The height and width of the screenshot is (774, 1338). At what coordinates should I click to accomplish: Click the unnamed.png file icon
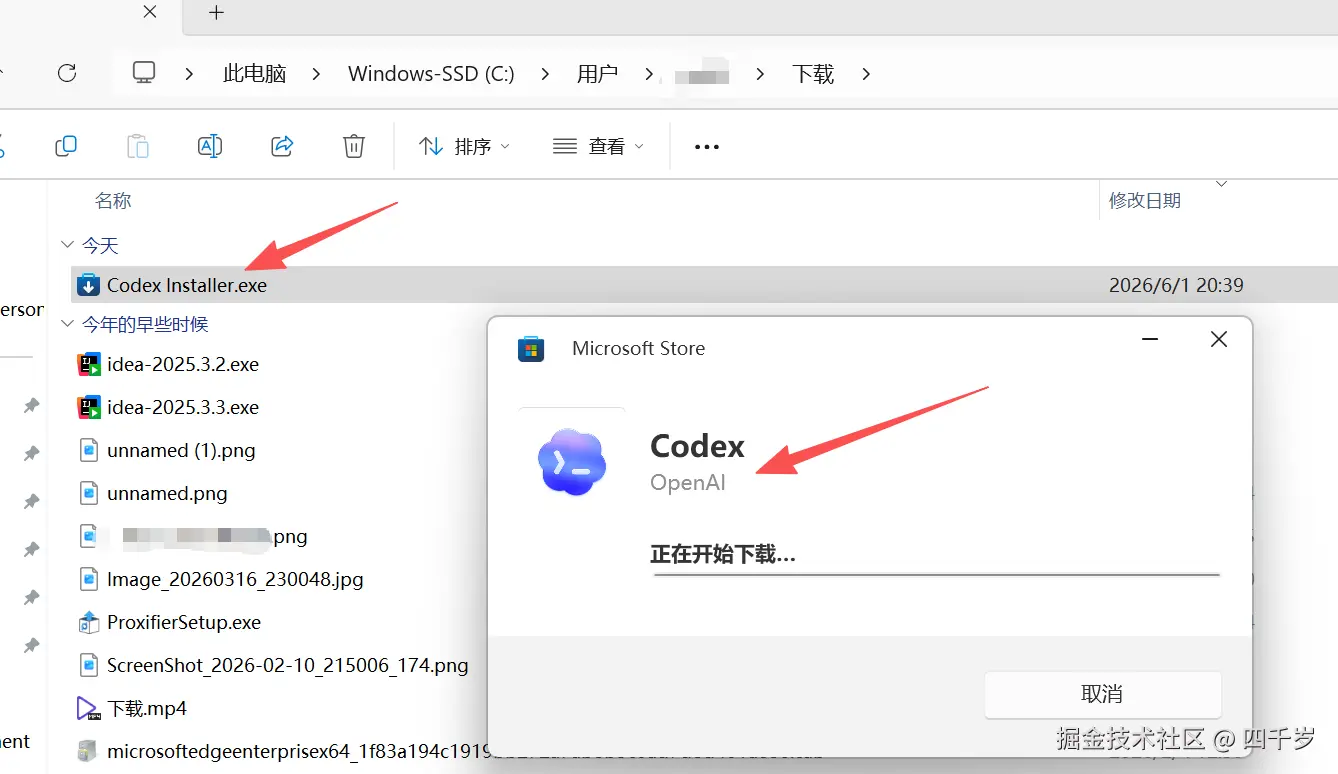pos(89,493)
